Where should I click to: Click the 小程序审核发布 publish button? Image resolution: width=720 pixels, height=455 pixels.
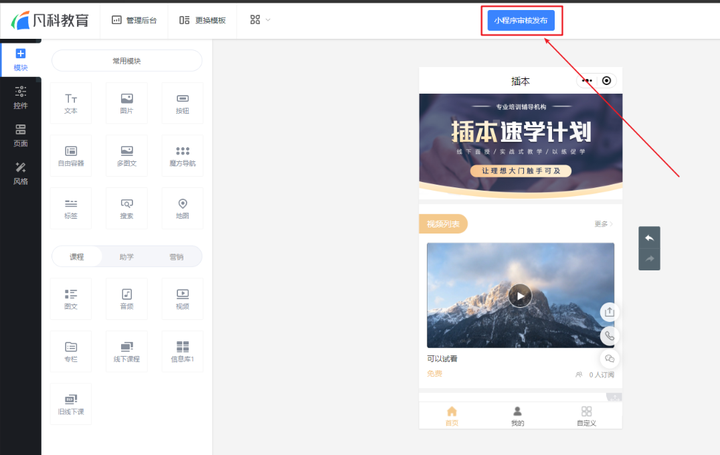521,21
